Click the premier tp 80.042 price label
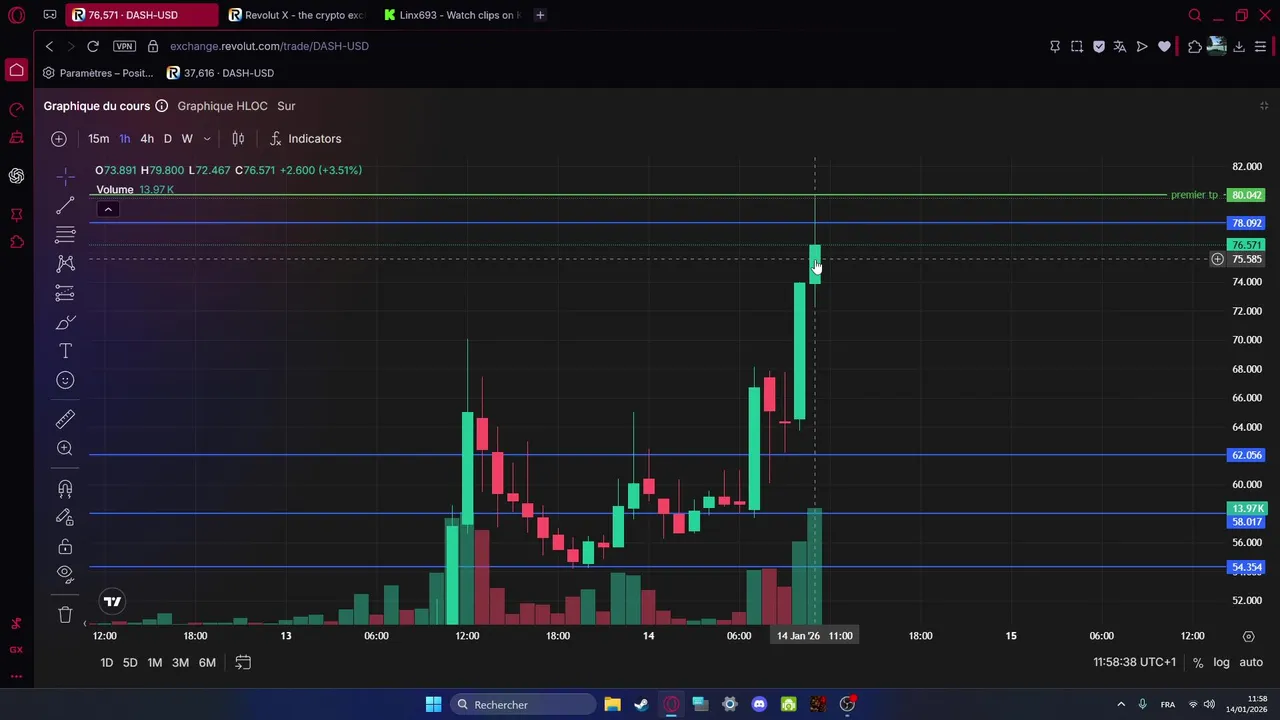The image size is (1280, 720). pos(1247,195)
